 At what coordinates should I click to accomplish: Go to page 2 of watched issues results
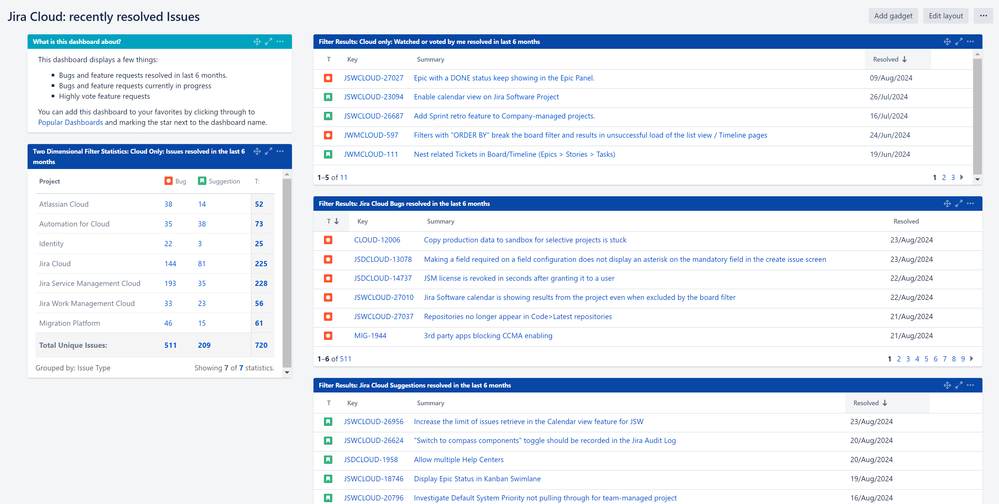pyautogui.click(x=944, y=177)
